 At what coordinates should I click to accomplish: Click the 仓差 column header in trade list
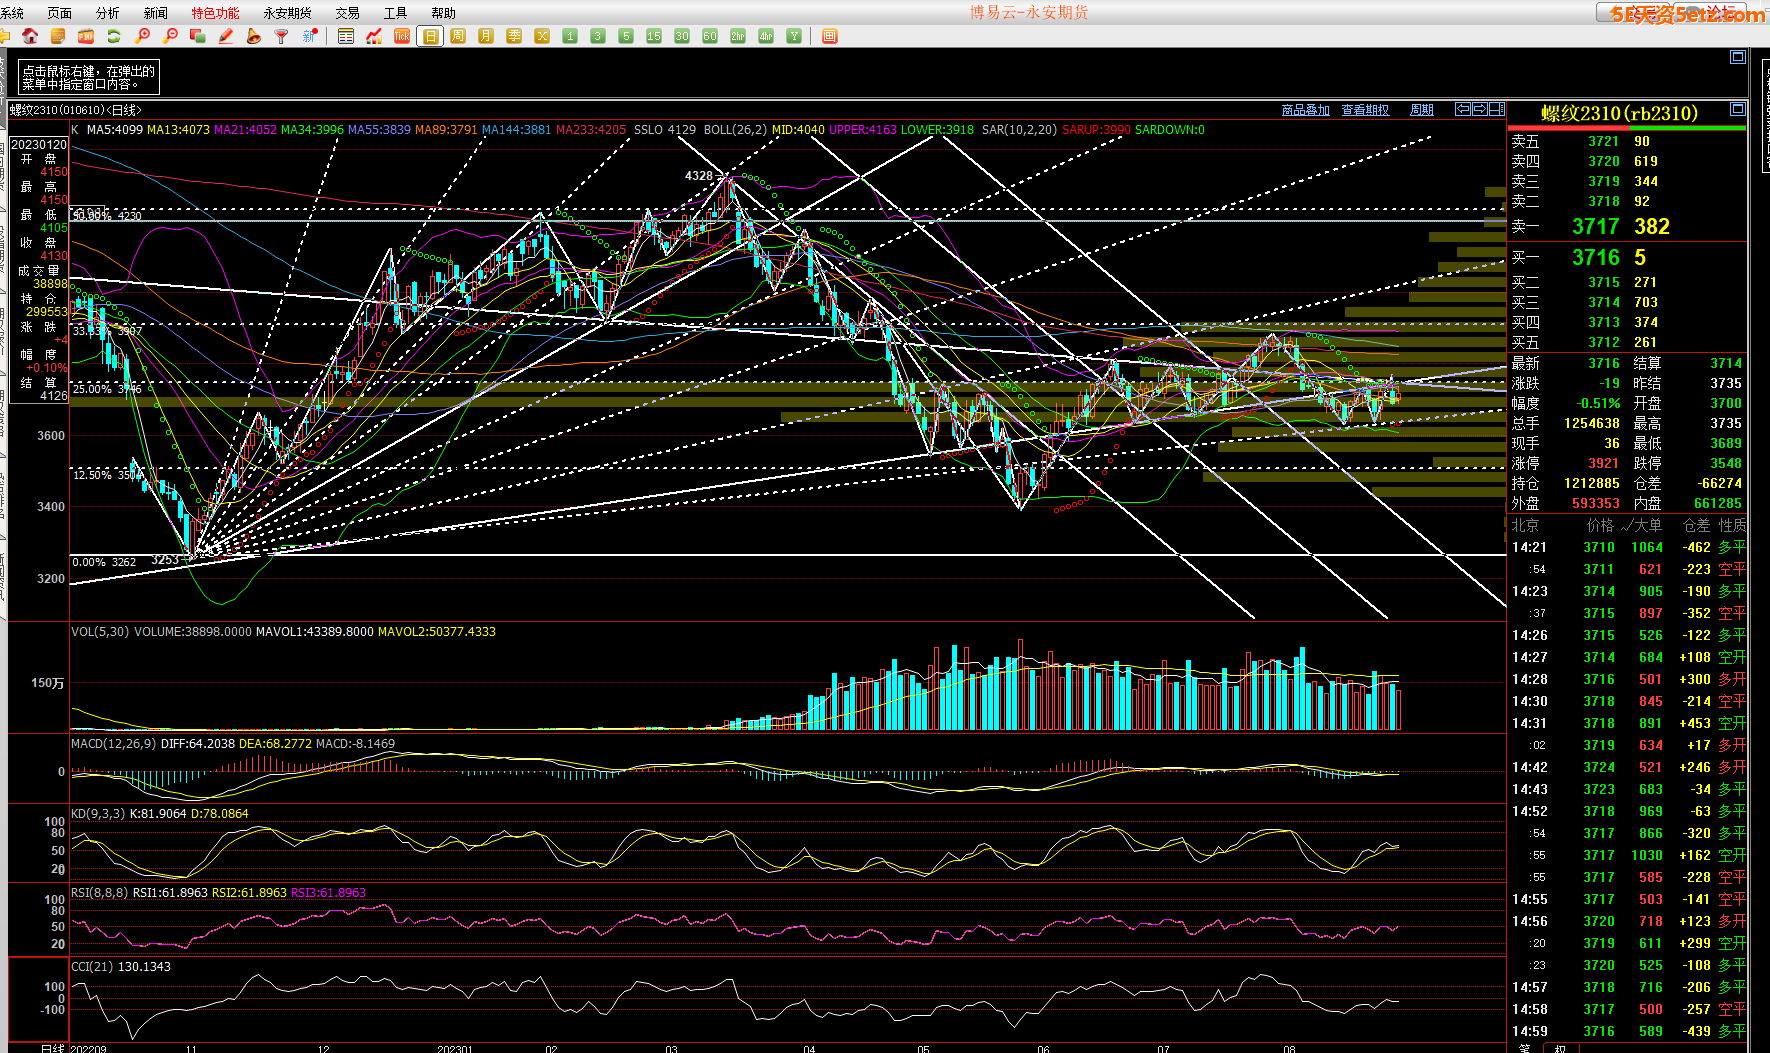(x=1696, y=526)
